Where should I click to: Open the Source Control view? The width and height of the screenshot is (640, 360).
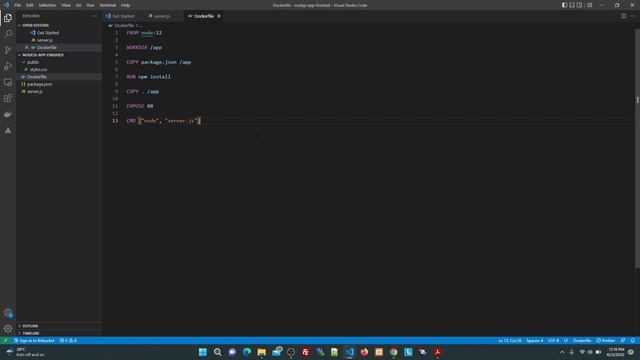(8, 50)
